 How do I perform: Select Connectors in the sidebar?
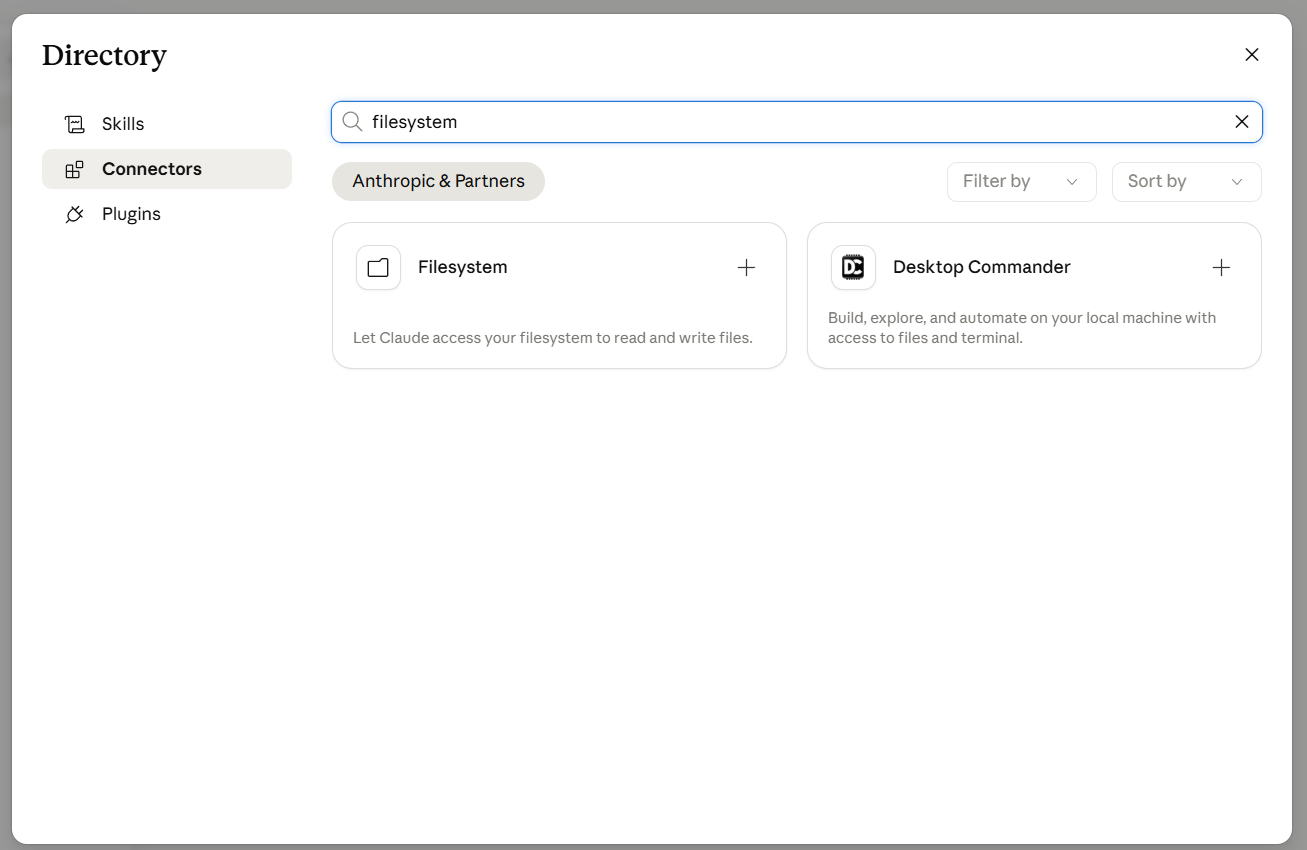coord(166,169)
